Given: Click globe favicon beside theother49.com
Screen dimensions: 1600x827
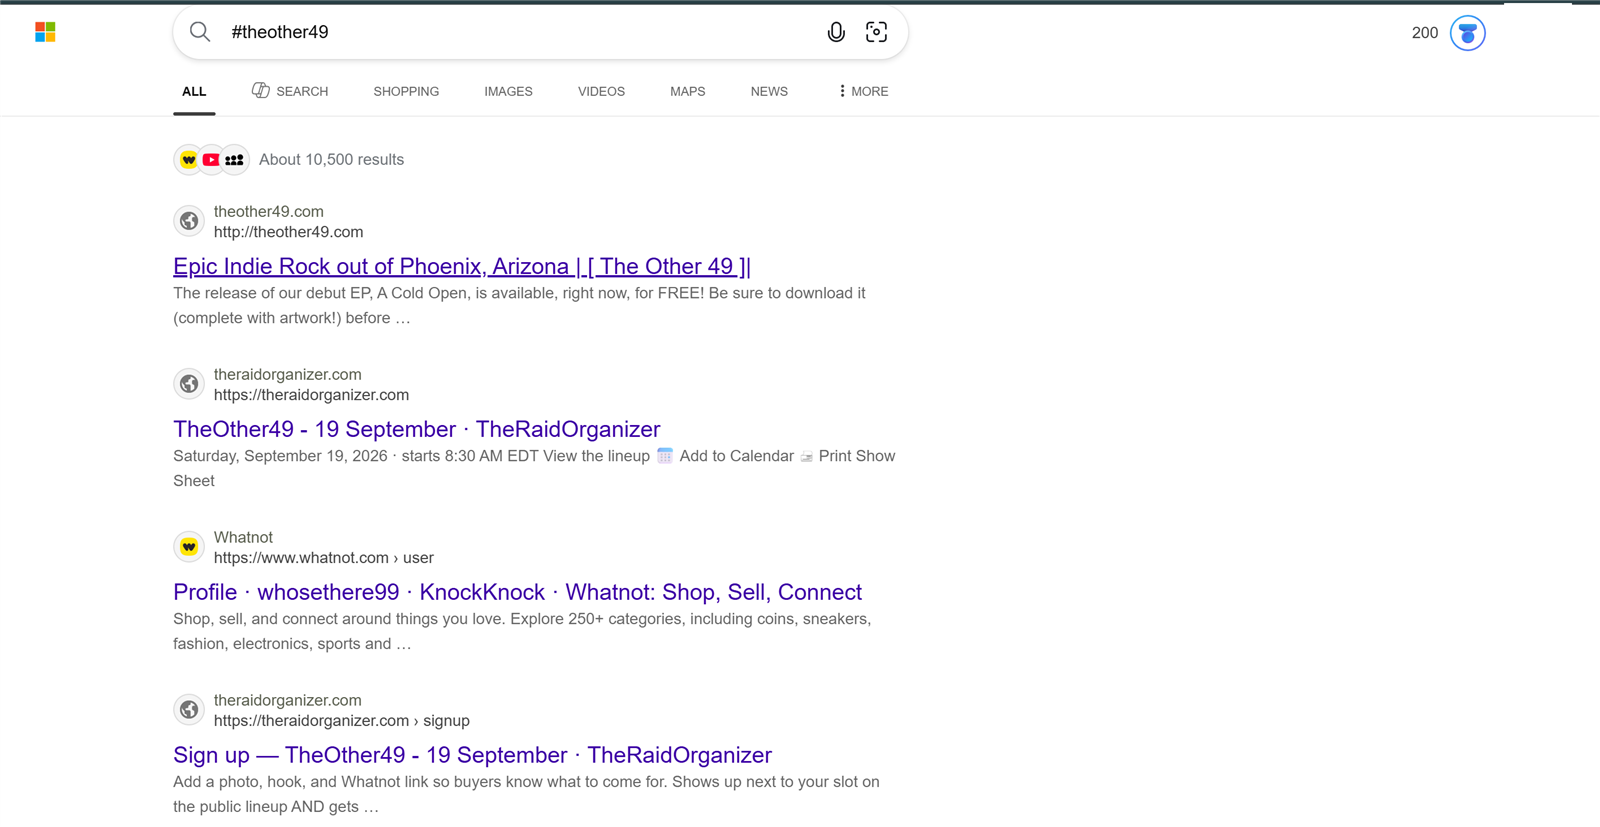Looking at the screenshot, I should click(189, 221).
